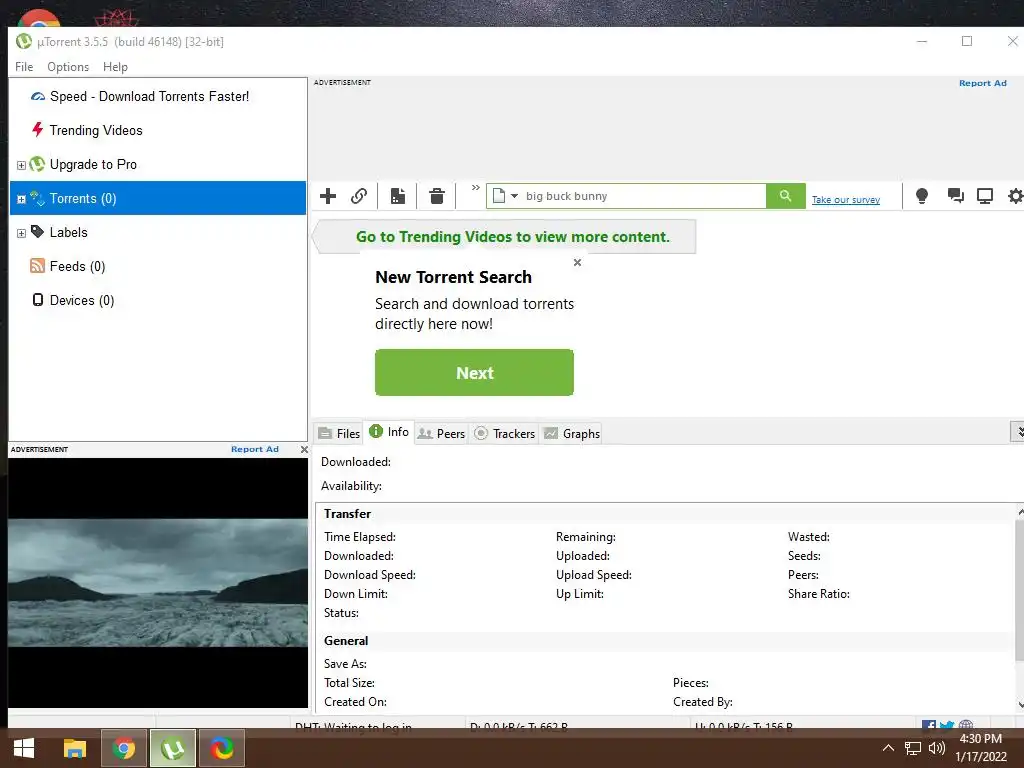Show hidden tray icons chevron

(888, 748)
